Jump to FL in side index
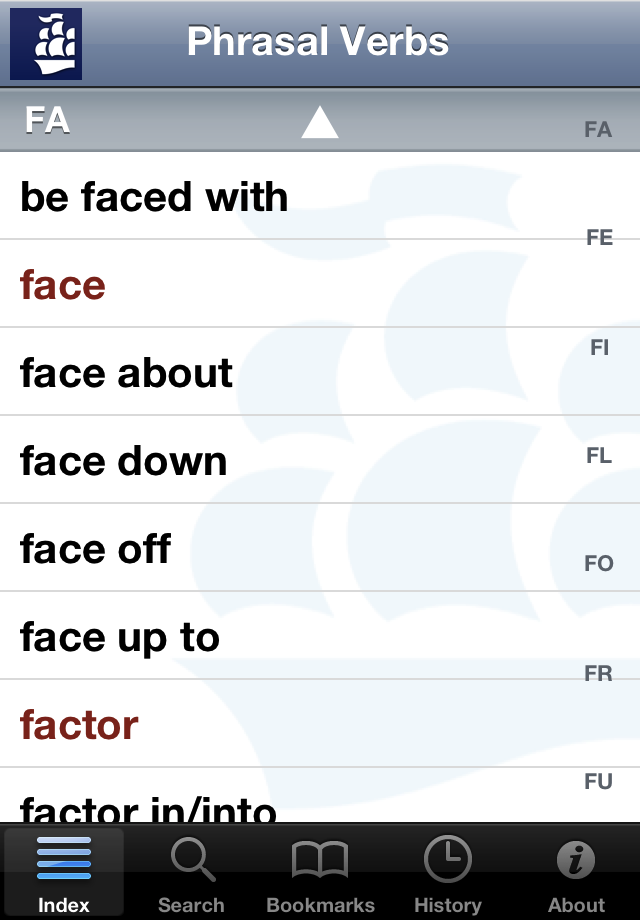Image resolution: width=640 pixels, height=920 pixels. pos(599,456)
